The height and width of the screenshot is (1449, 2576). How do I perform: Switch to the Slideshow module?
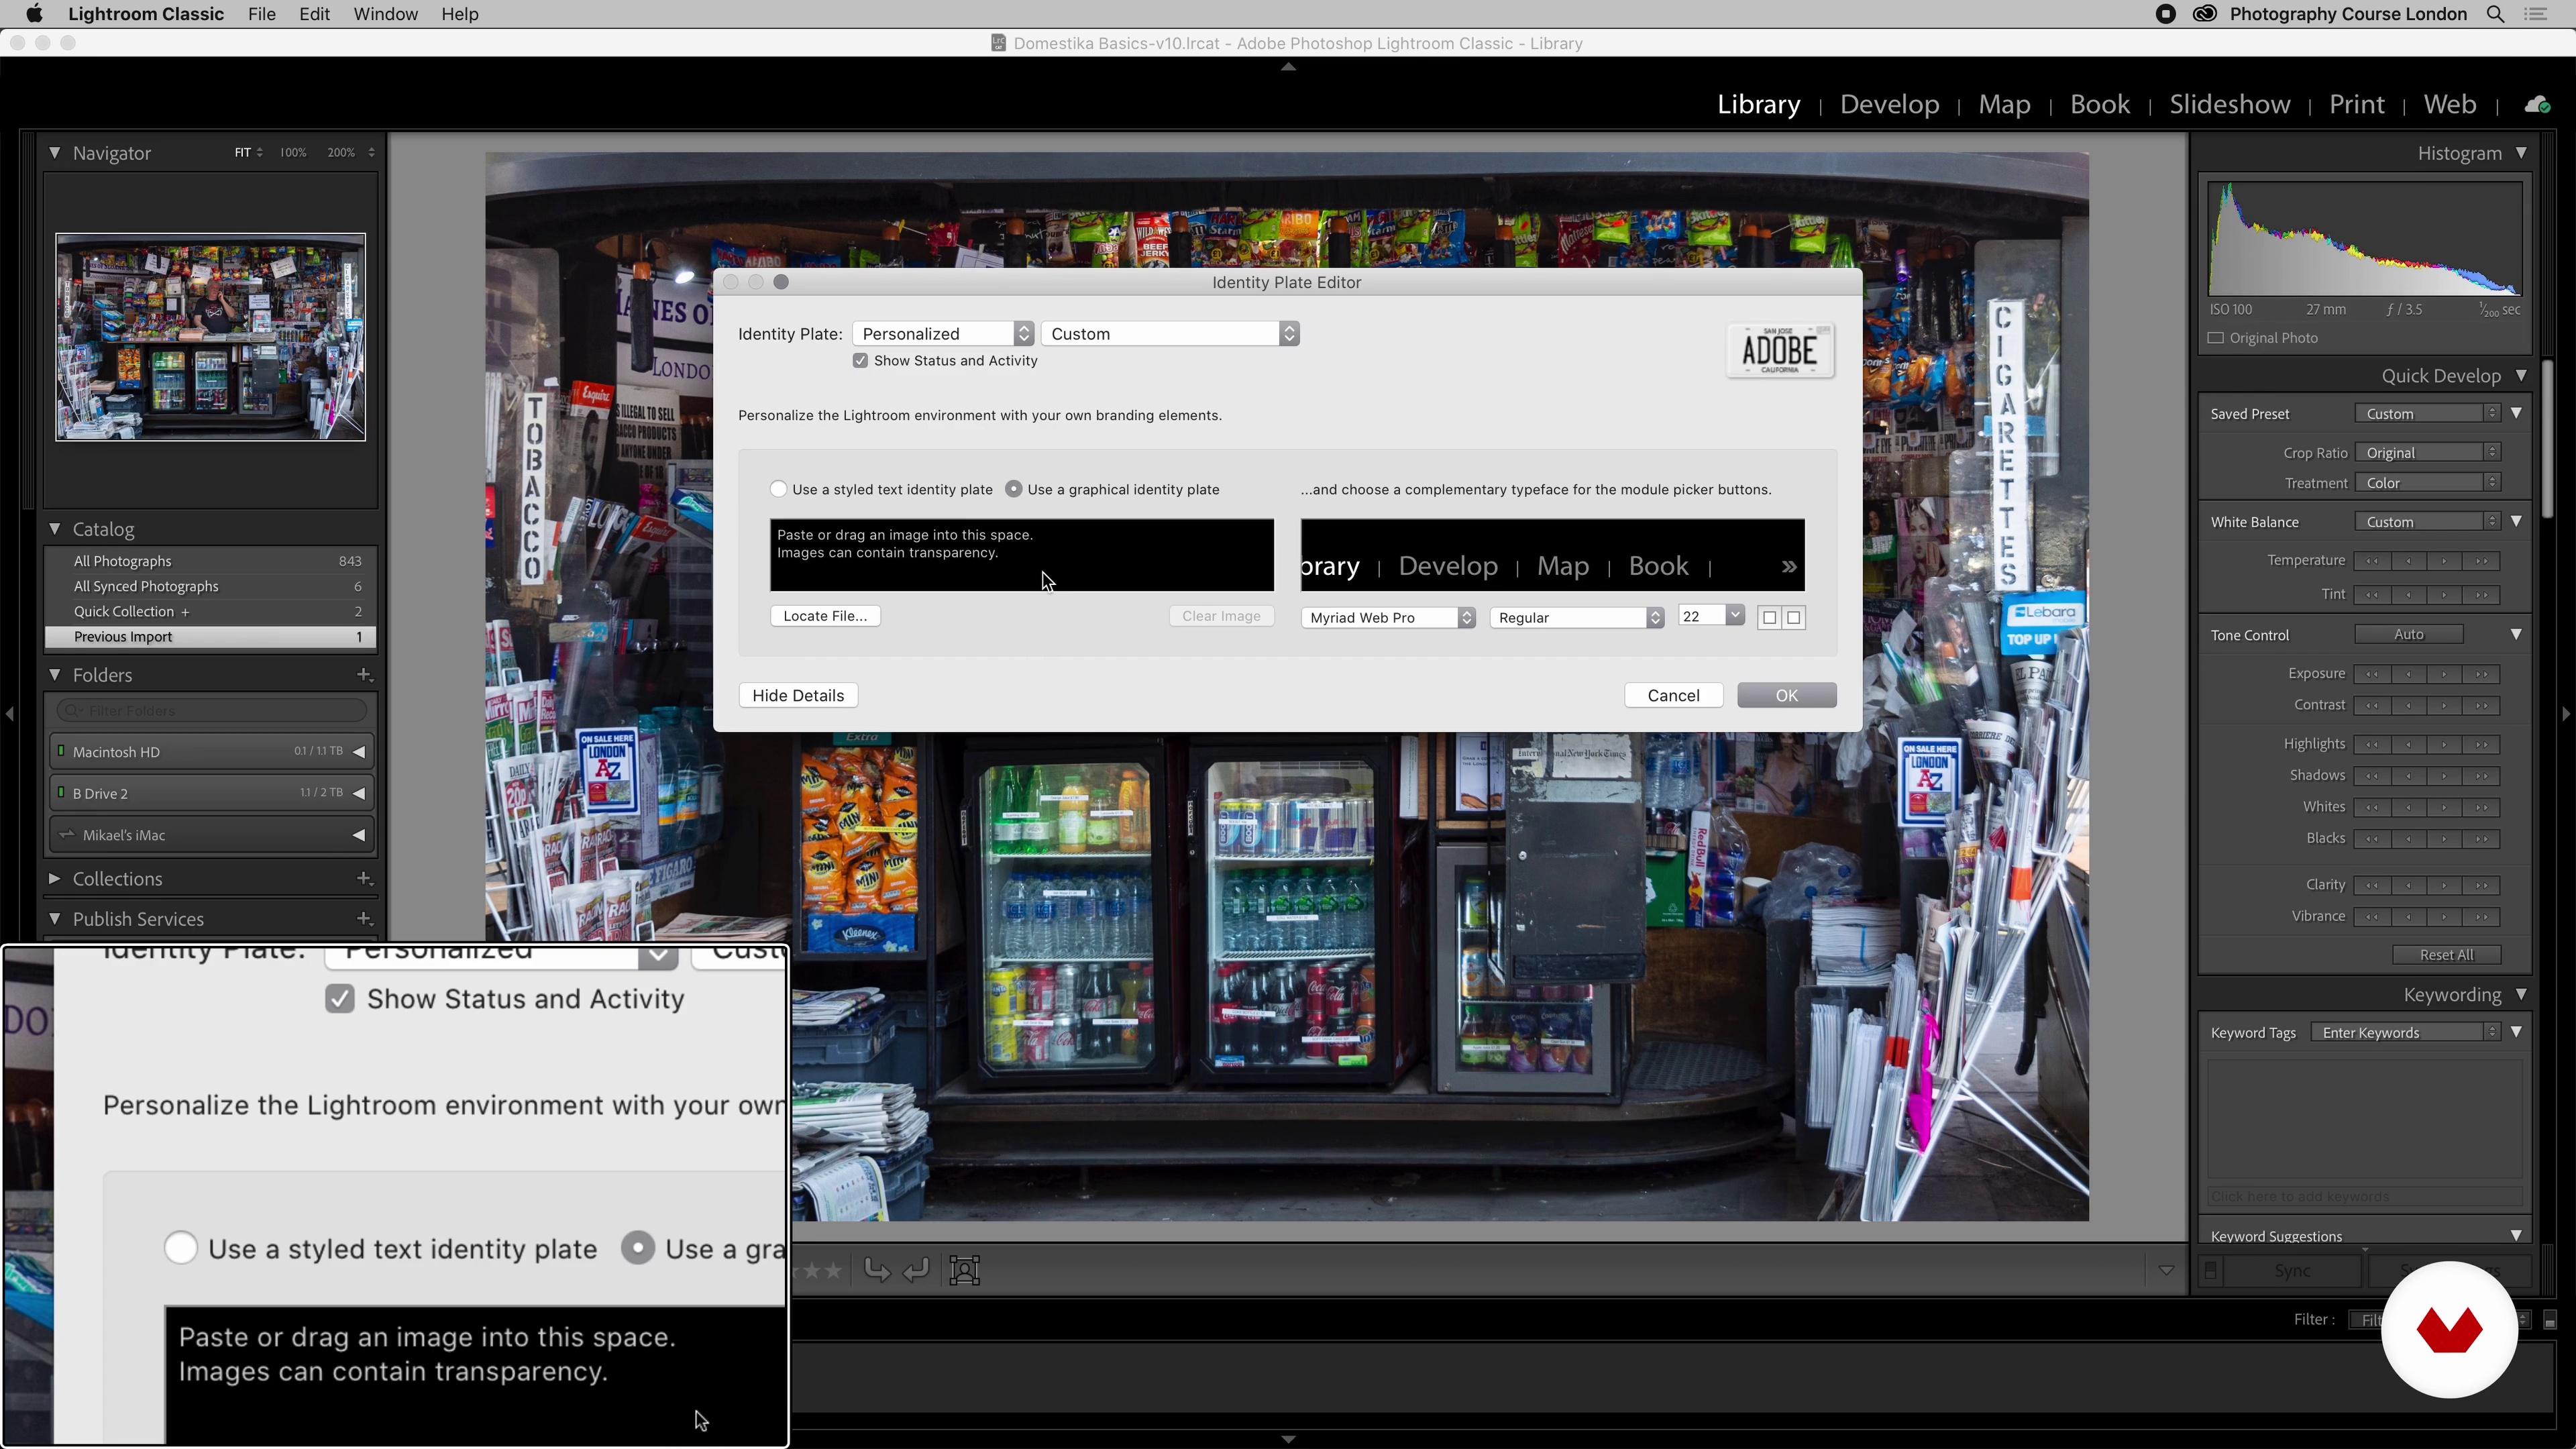tap(2229, 105)
